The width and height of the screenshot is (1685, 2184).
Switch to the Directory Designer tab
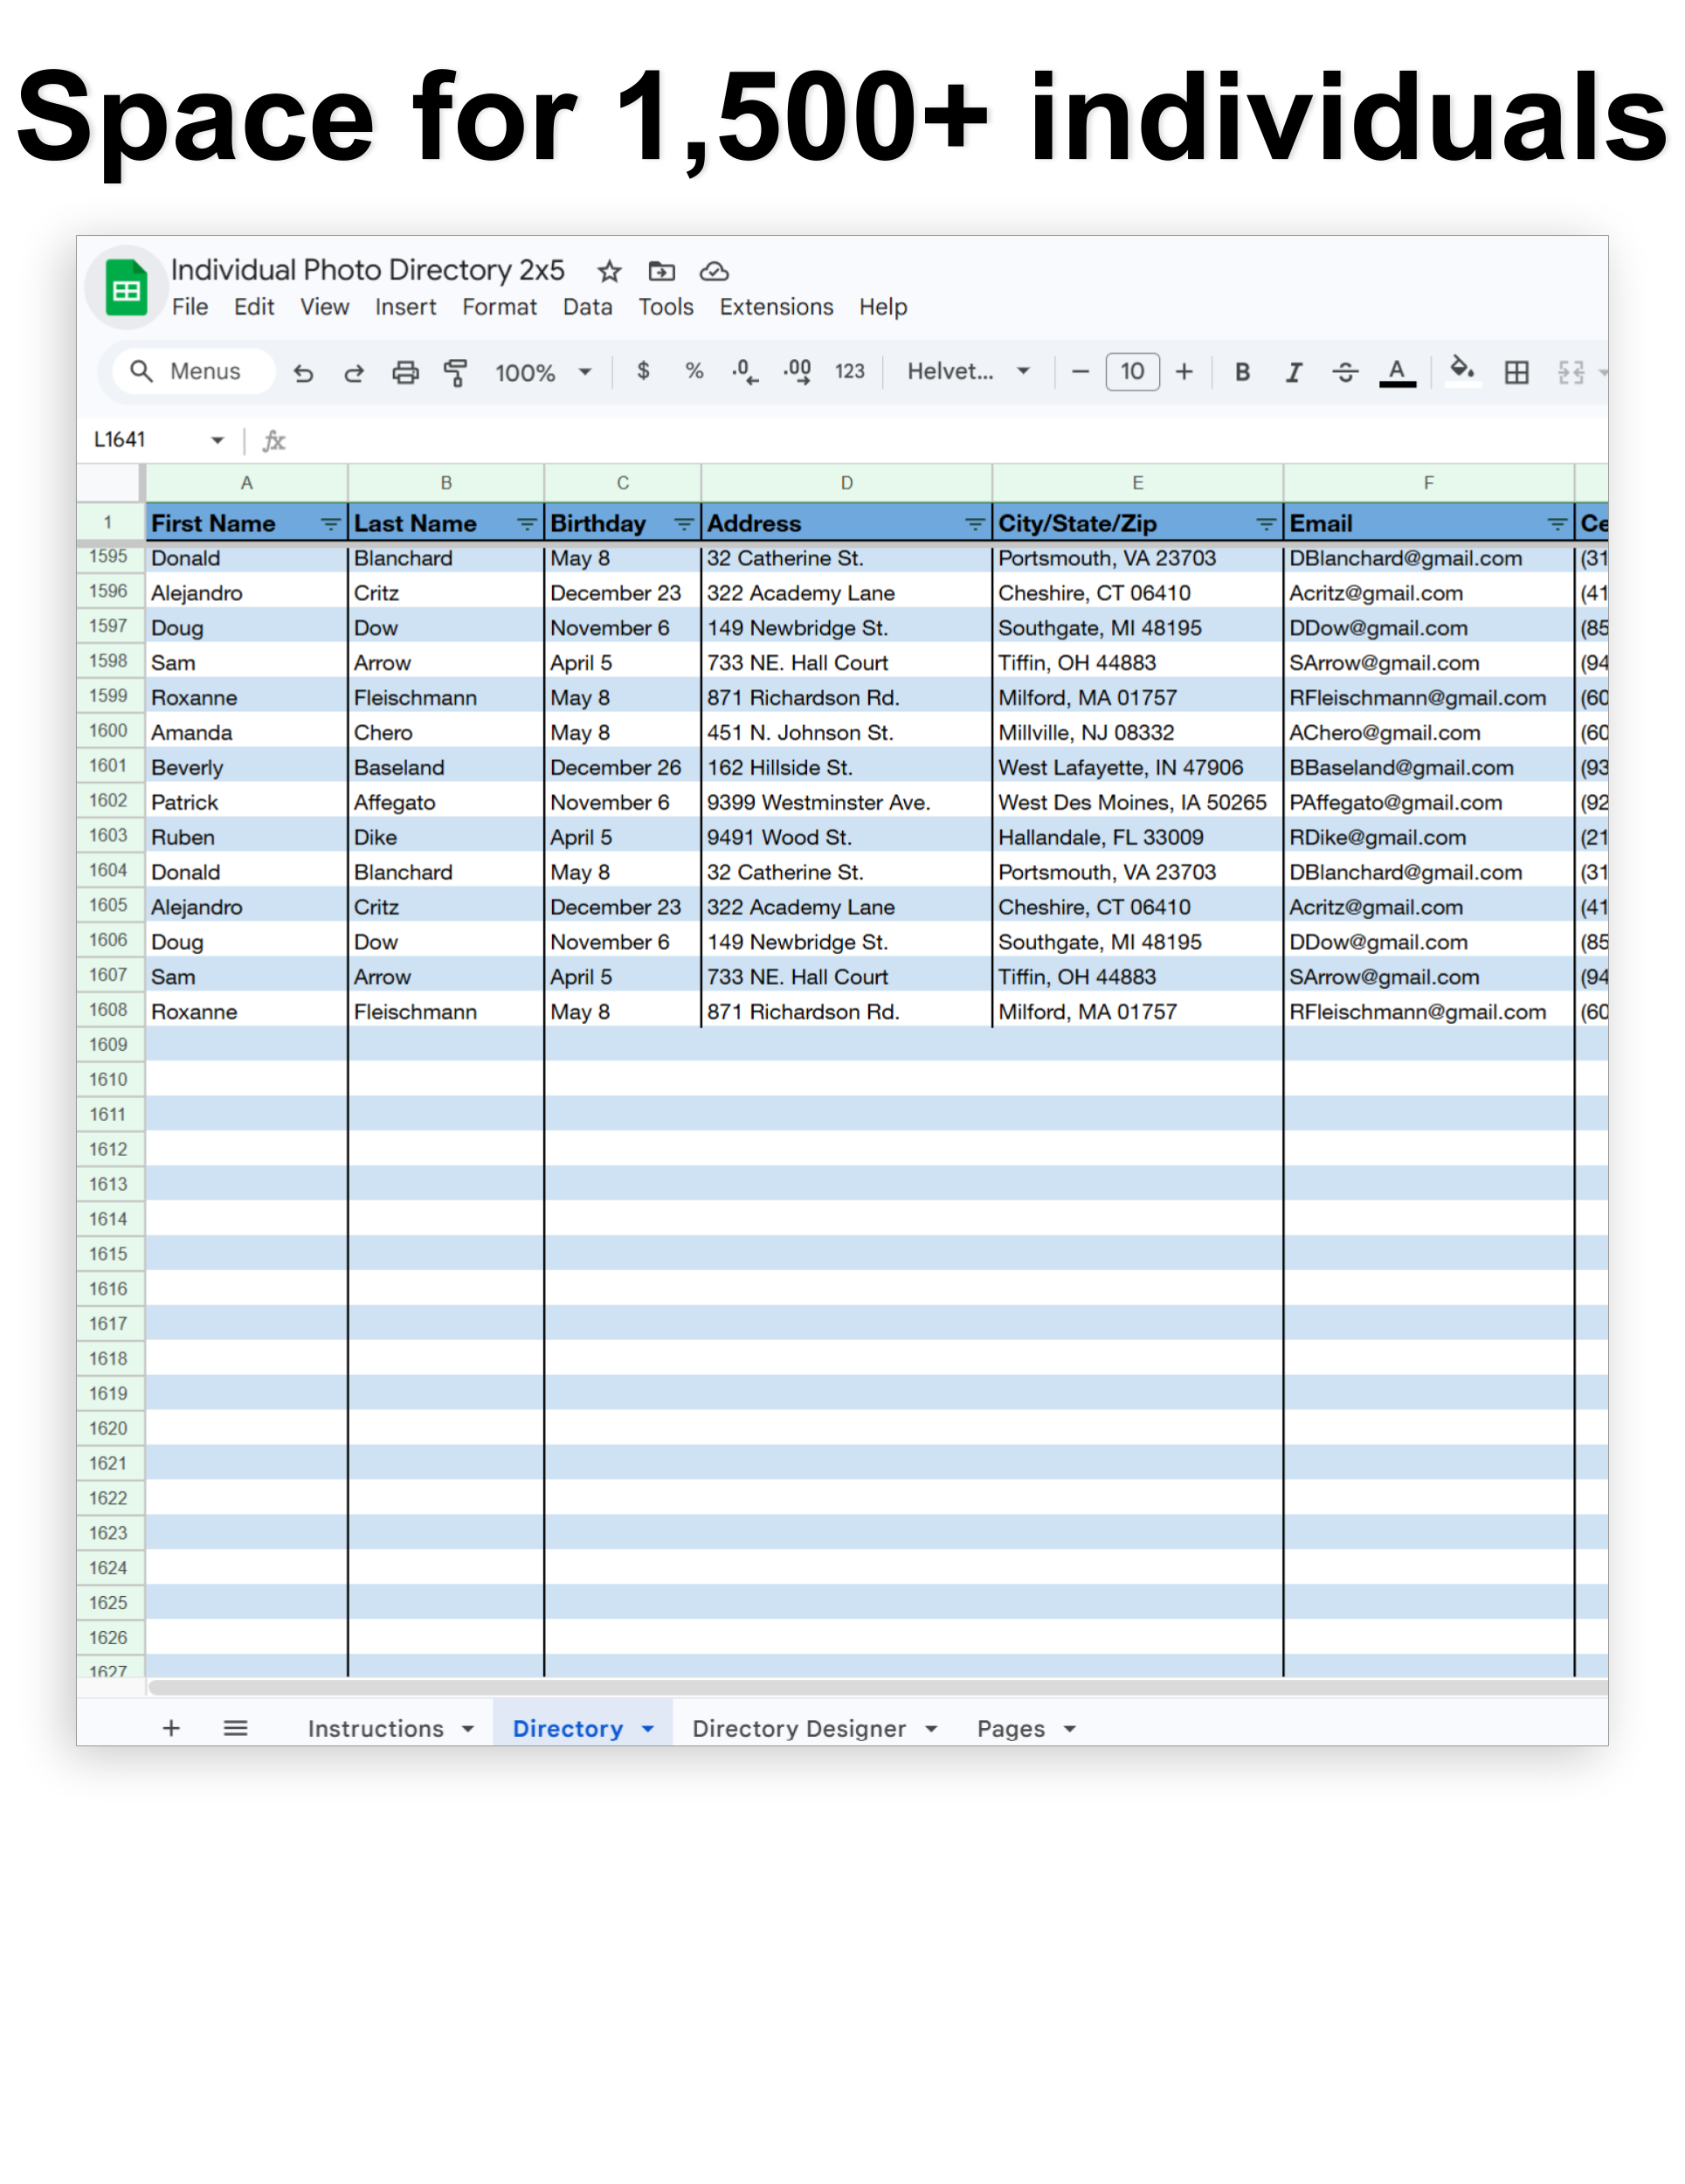point(800,1728)
